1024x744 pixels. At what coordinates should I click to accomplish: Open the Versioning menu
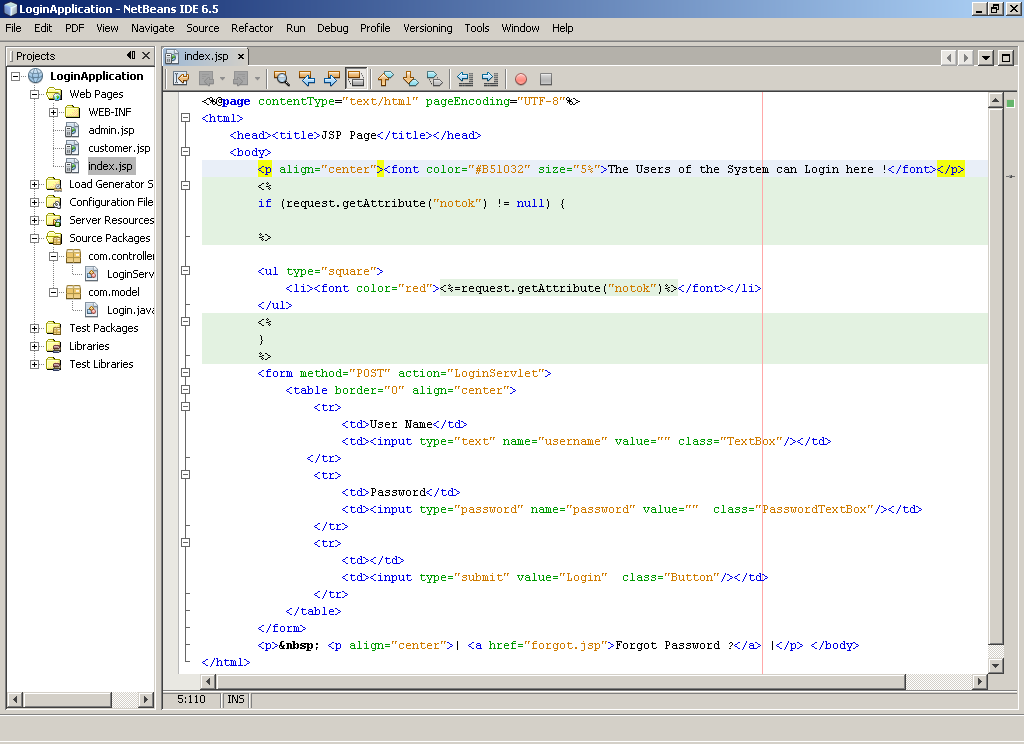(427, 28)
